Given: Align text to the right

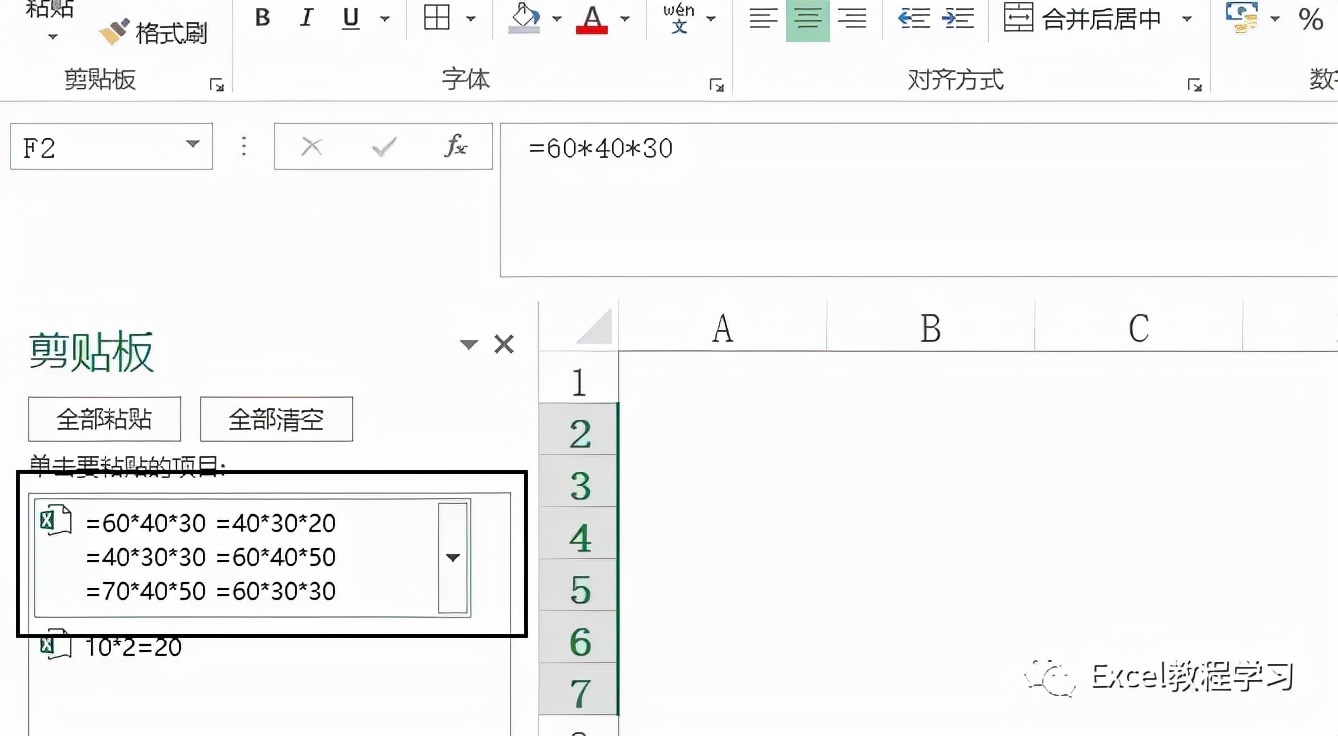Looking at the screenshot, I should [x=852, y=18].
